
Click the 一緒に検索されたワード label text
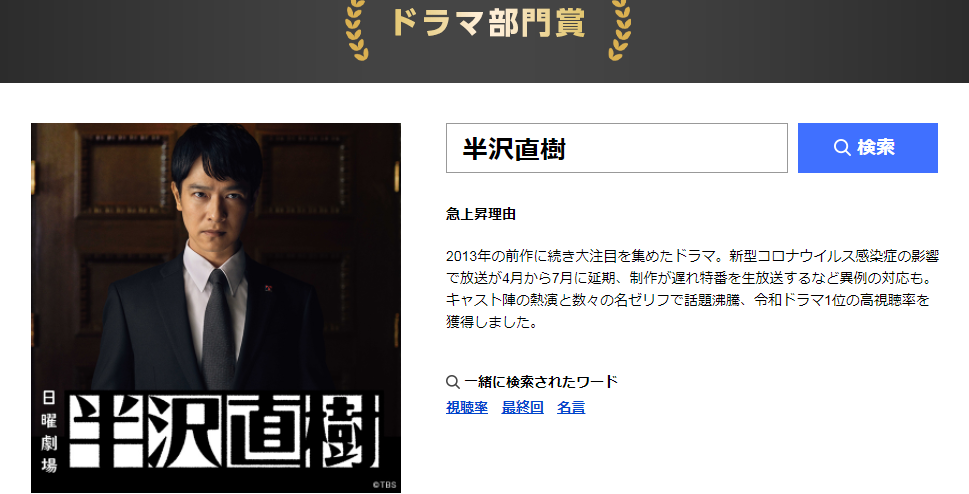(x=541, y=382)
